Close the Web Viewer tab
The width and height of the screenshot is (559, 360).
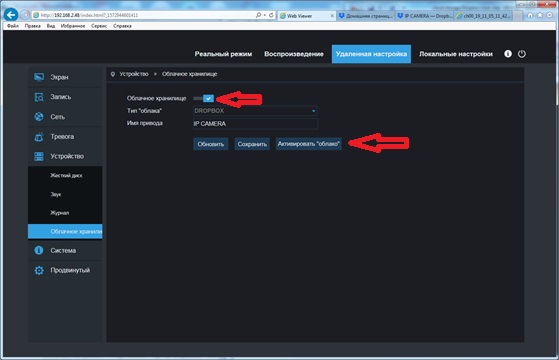click(x=332, y=16)
